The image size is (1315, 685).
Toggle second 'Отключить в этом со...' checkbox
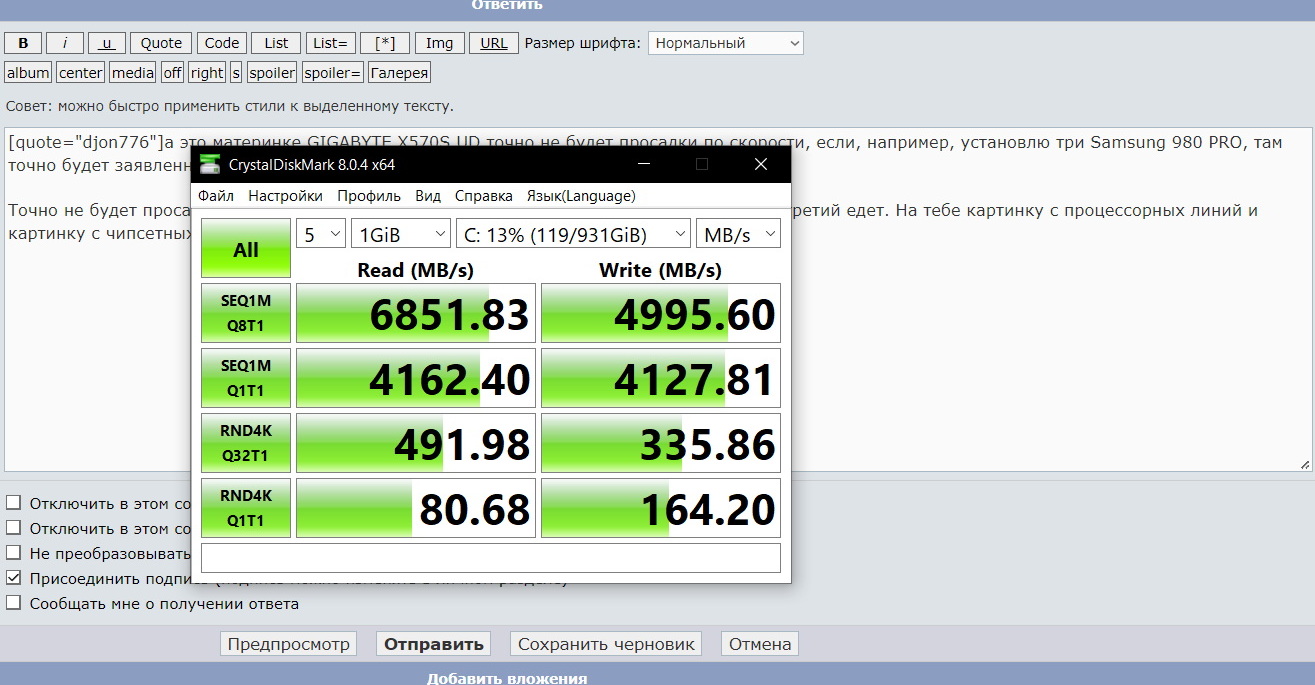pos(14,528)
